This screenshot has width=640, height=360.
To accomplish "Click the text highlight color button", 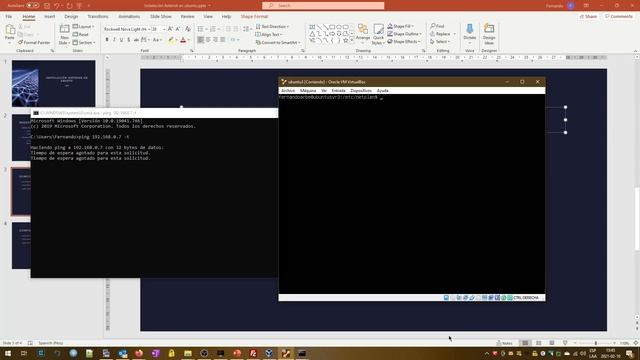I will (x=171, y=40).
